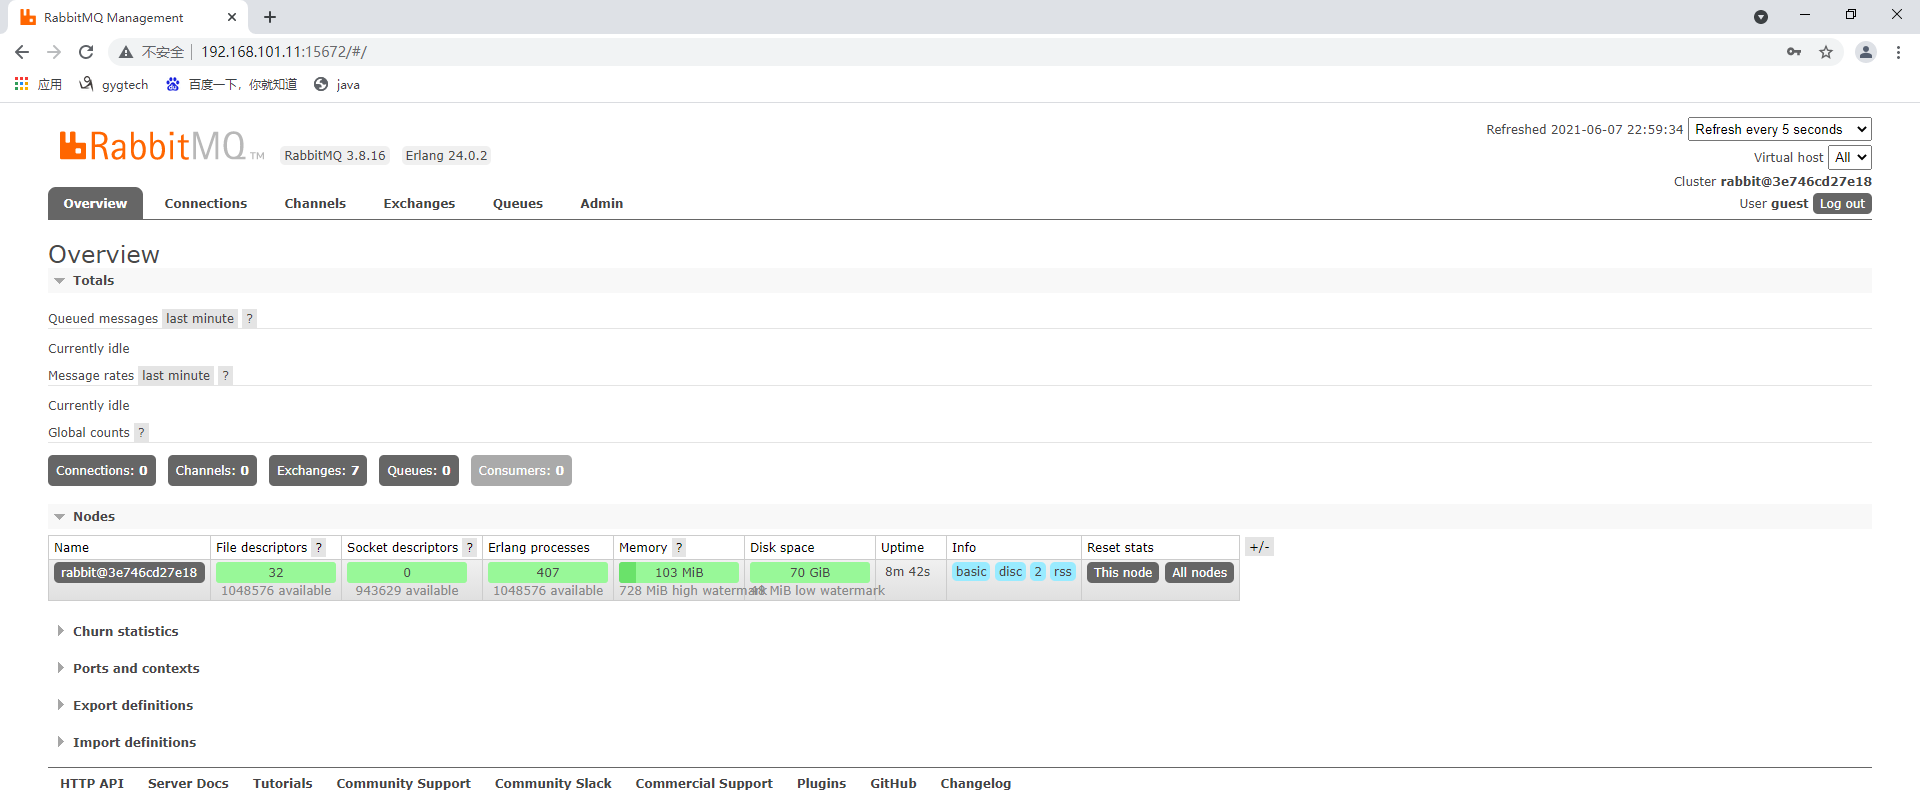
Task: Change Message rates last minute range
Action: coord(176,375)
